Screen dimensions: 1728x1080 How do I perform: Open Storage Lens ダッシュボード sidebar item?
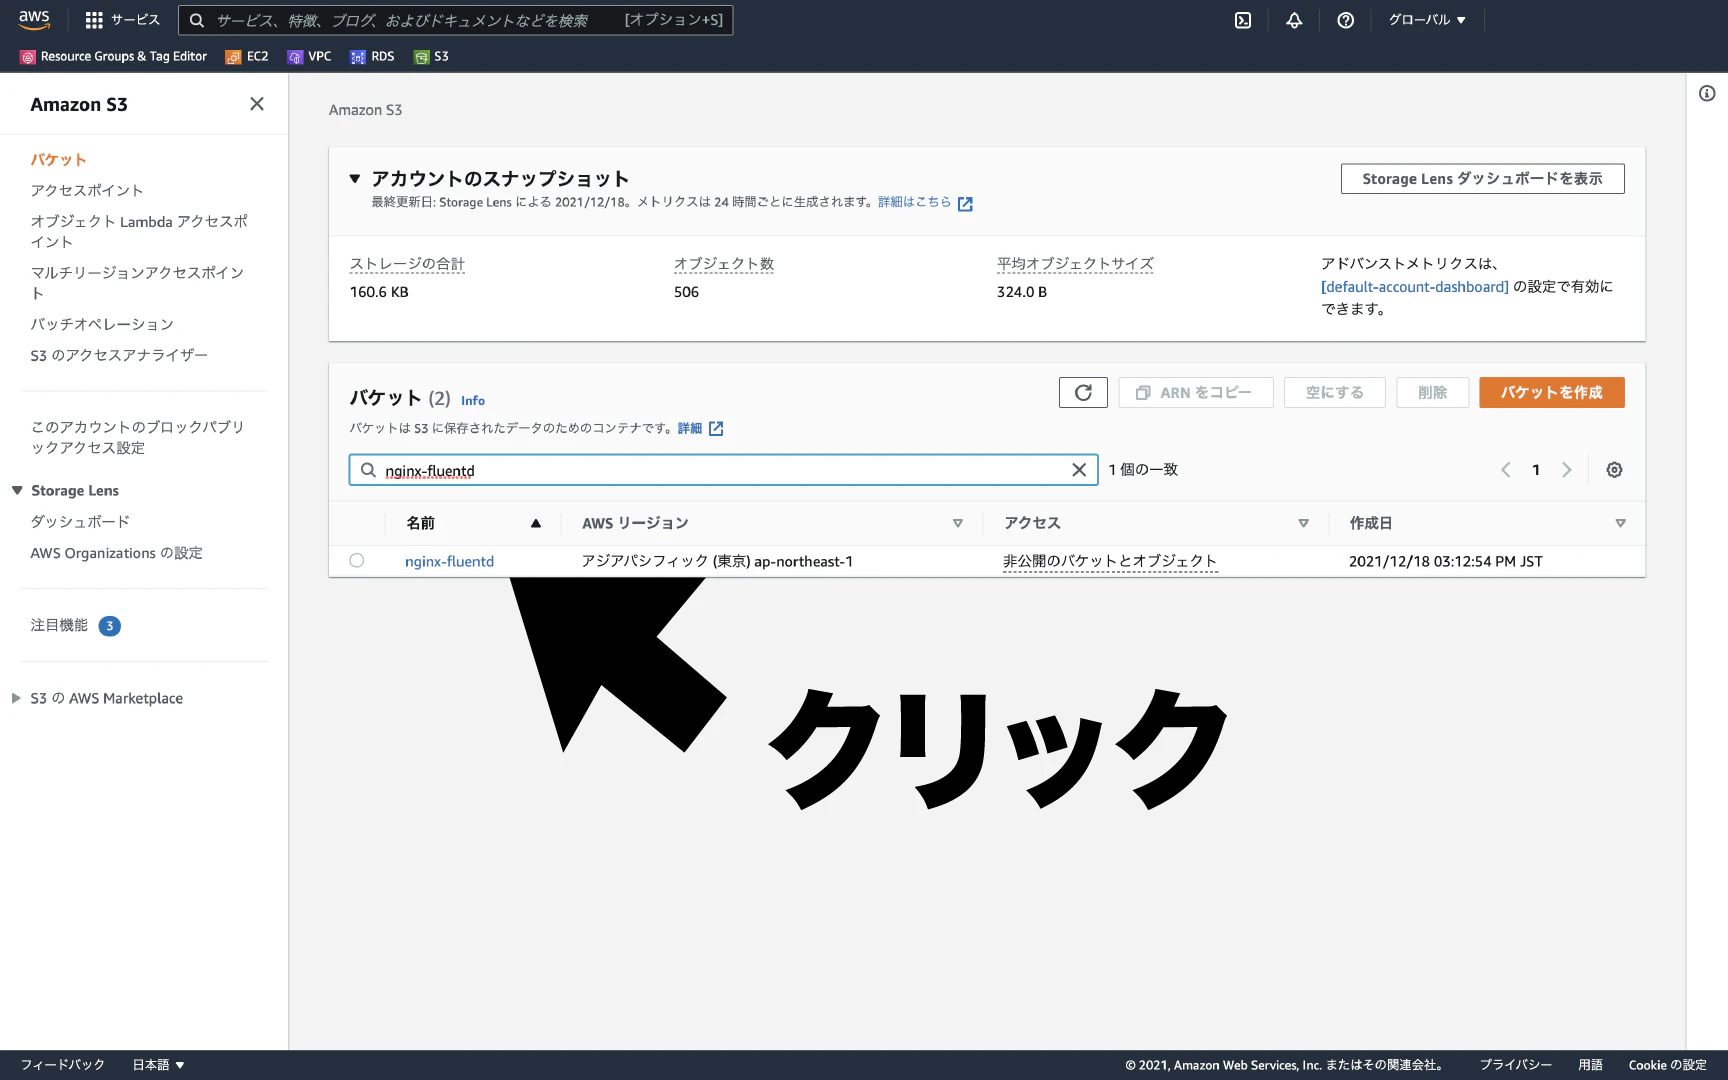click(80, 522)
